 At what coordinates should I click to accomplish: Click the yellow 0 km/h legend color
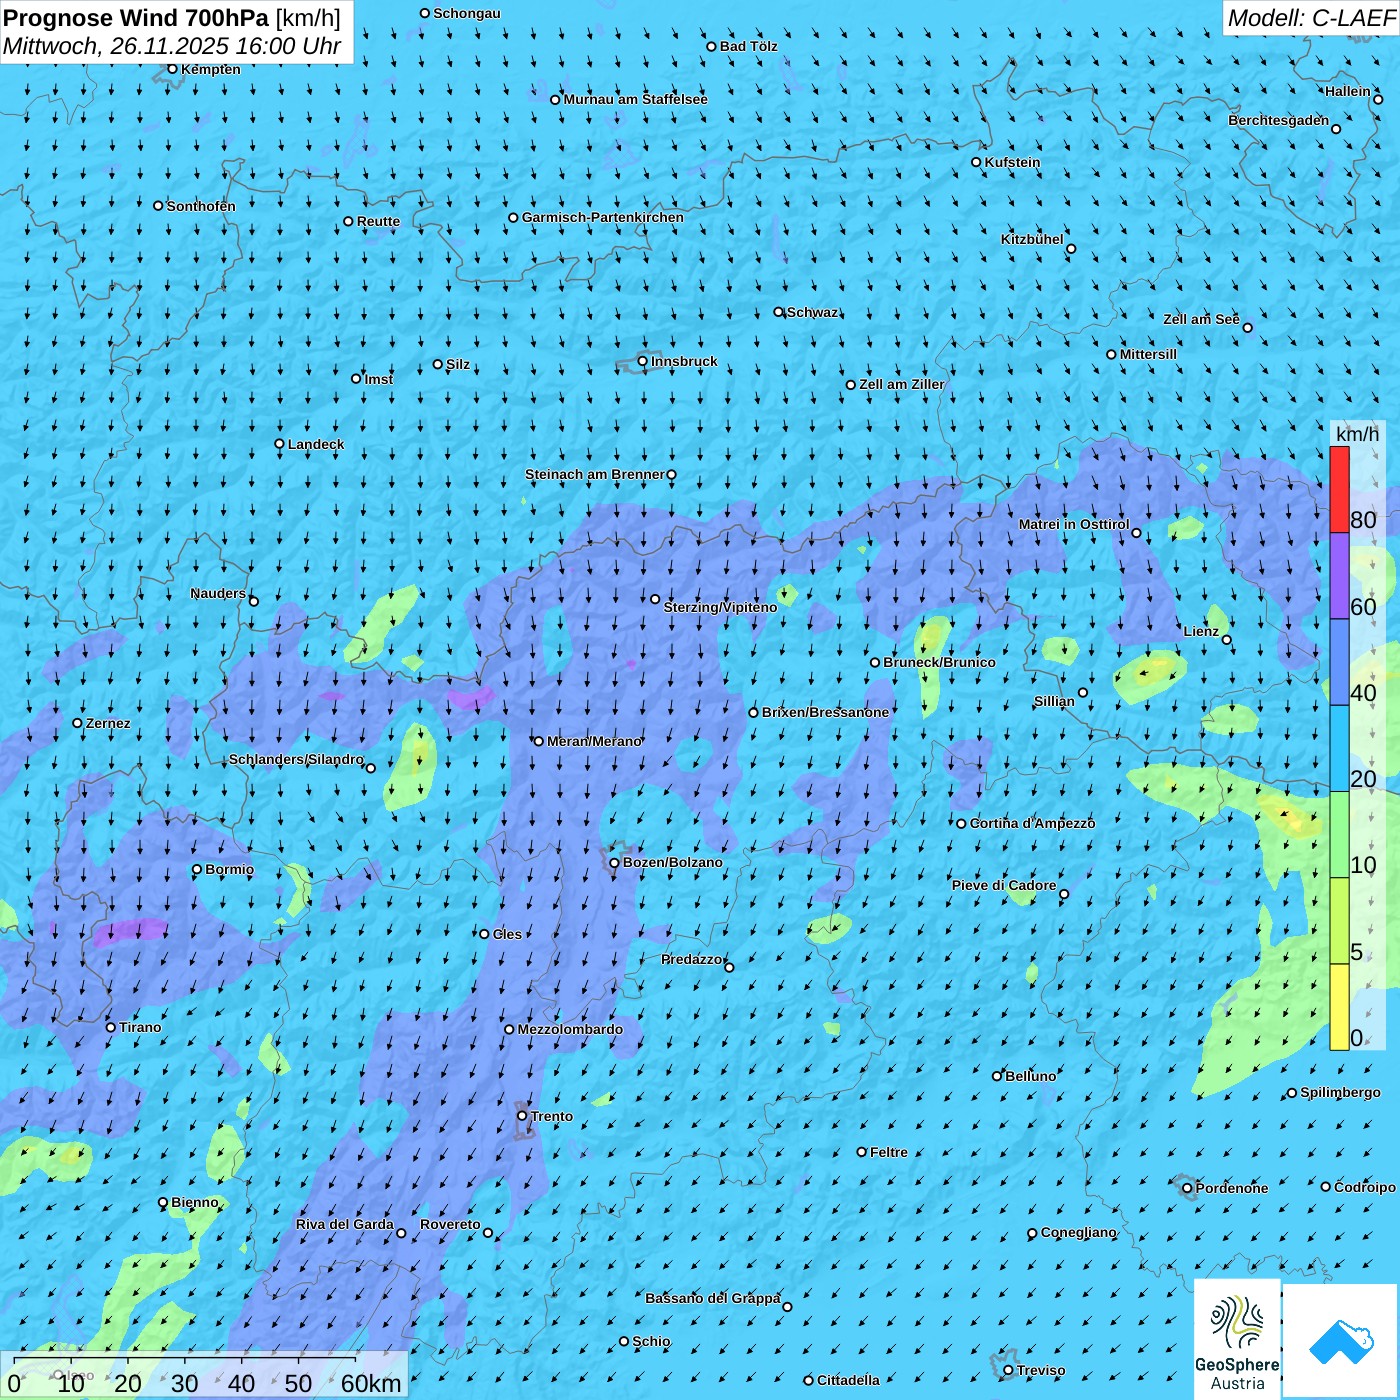(x=1339, y=1007)
